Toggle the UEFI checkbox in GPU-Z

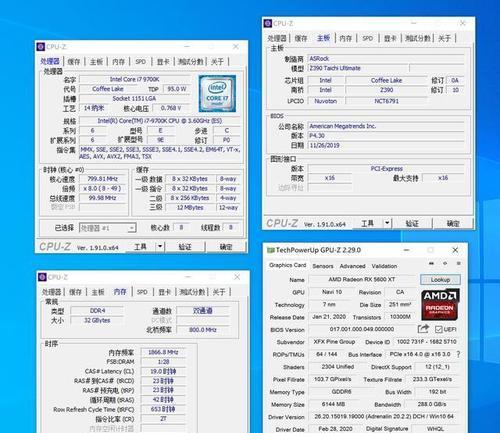click(439, 329)
